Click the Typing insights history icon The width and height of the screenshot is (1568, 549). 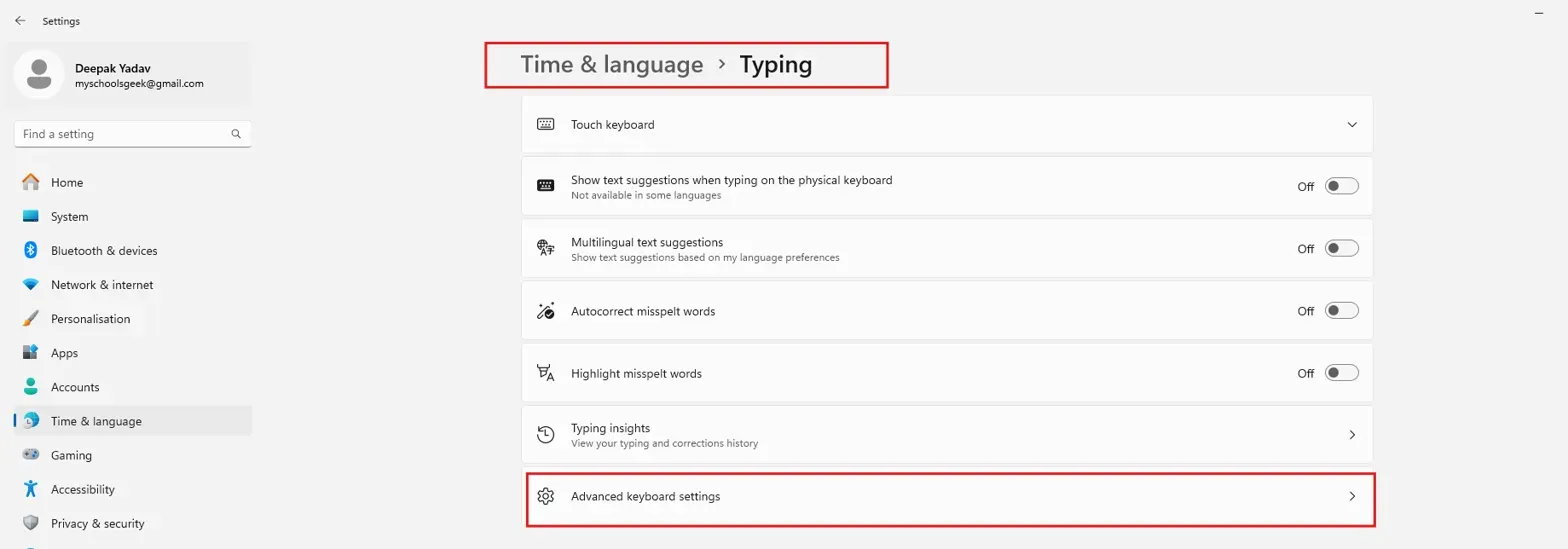pos(546,435)
